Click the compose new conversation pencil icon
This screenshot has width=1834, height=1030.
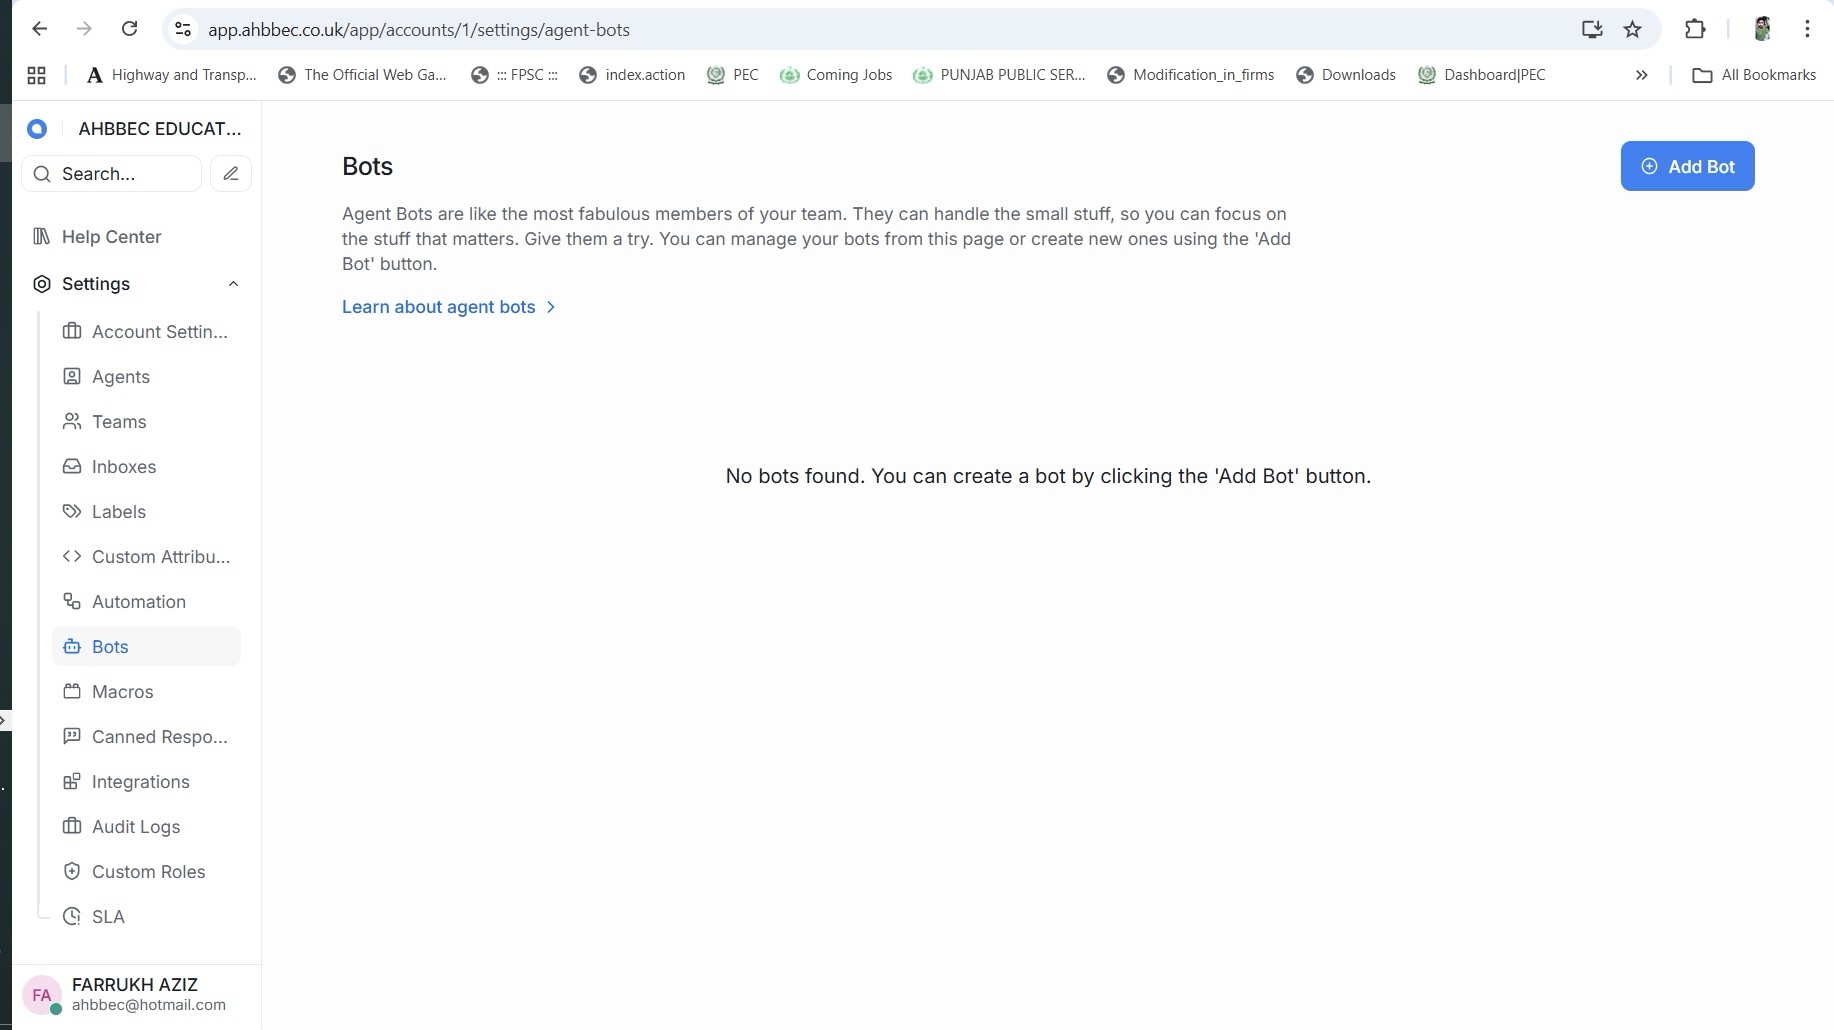pyautogui.click(x=231, y=174)
